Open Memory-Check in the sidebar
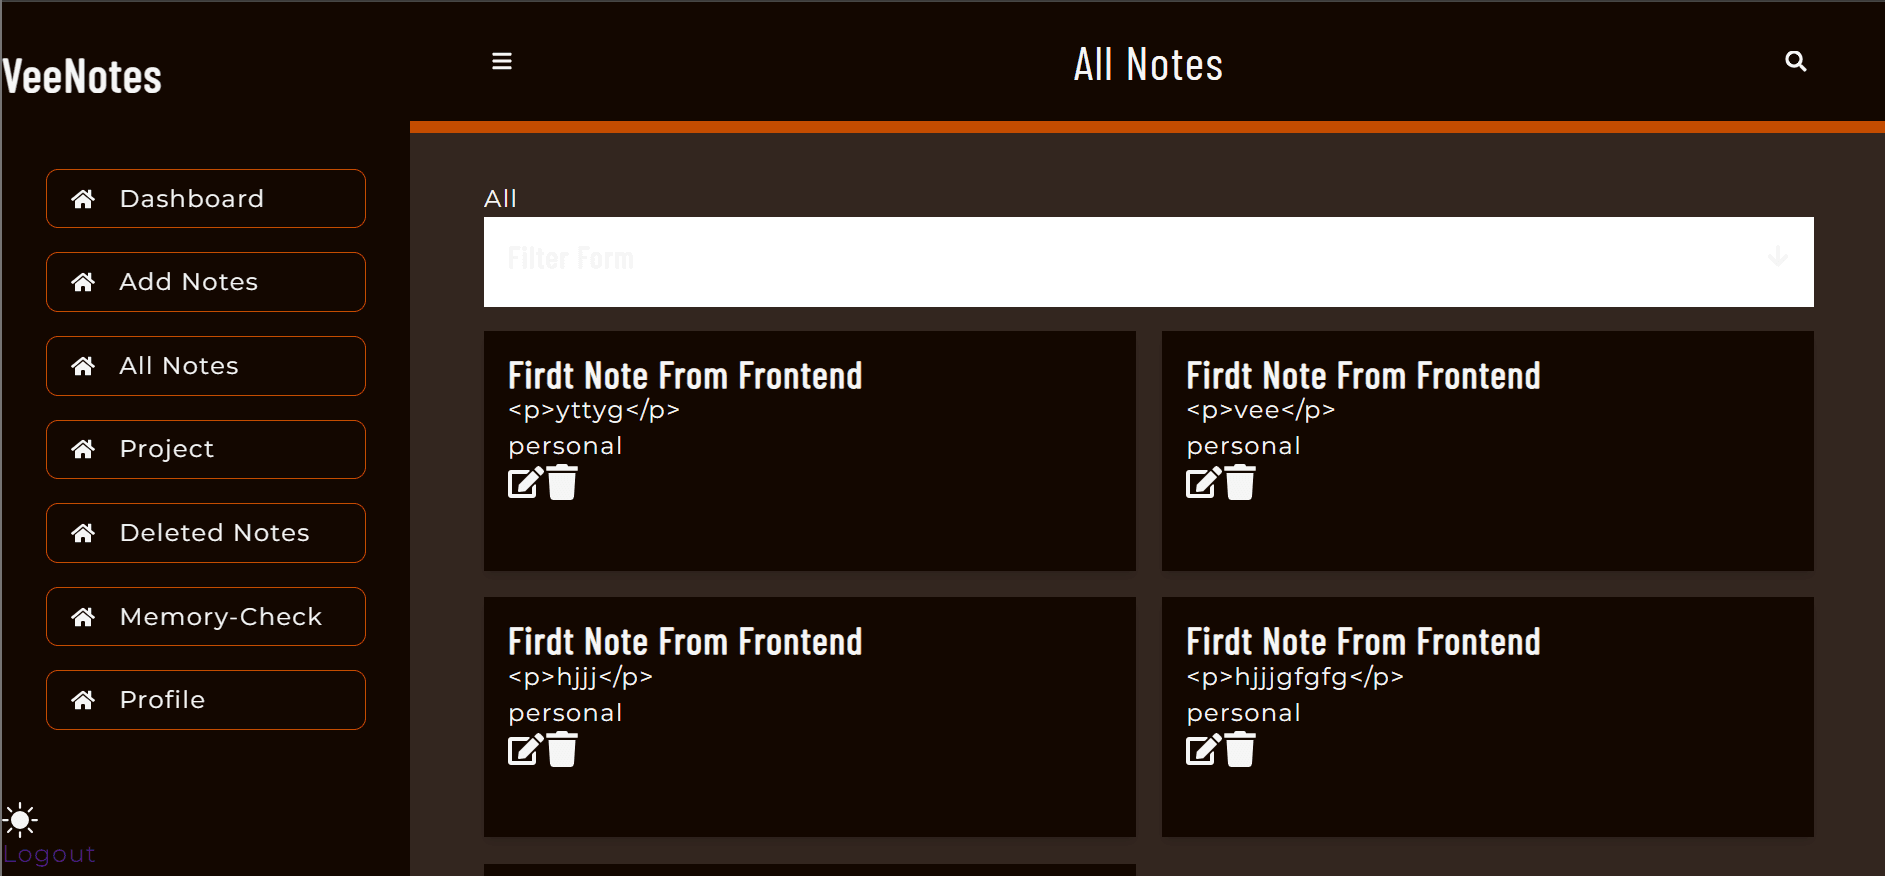Screen dimensions: 1885x876 pos(206,617)
